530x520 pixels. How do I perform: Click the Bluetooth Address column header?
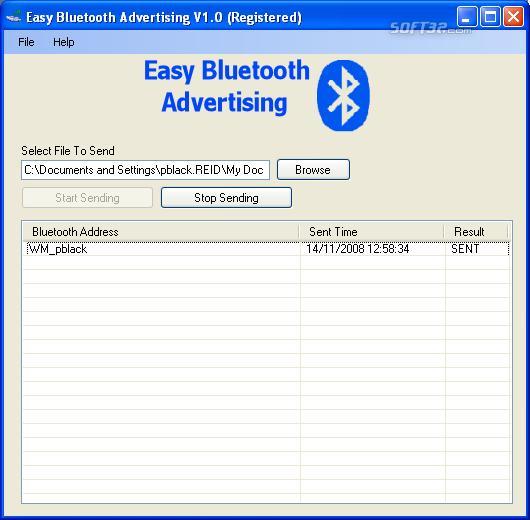(x=161, y=232)
